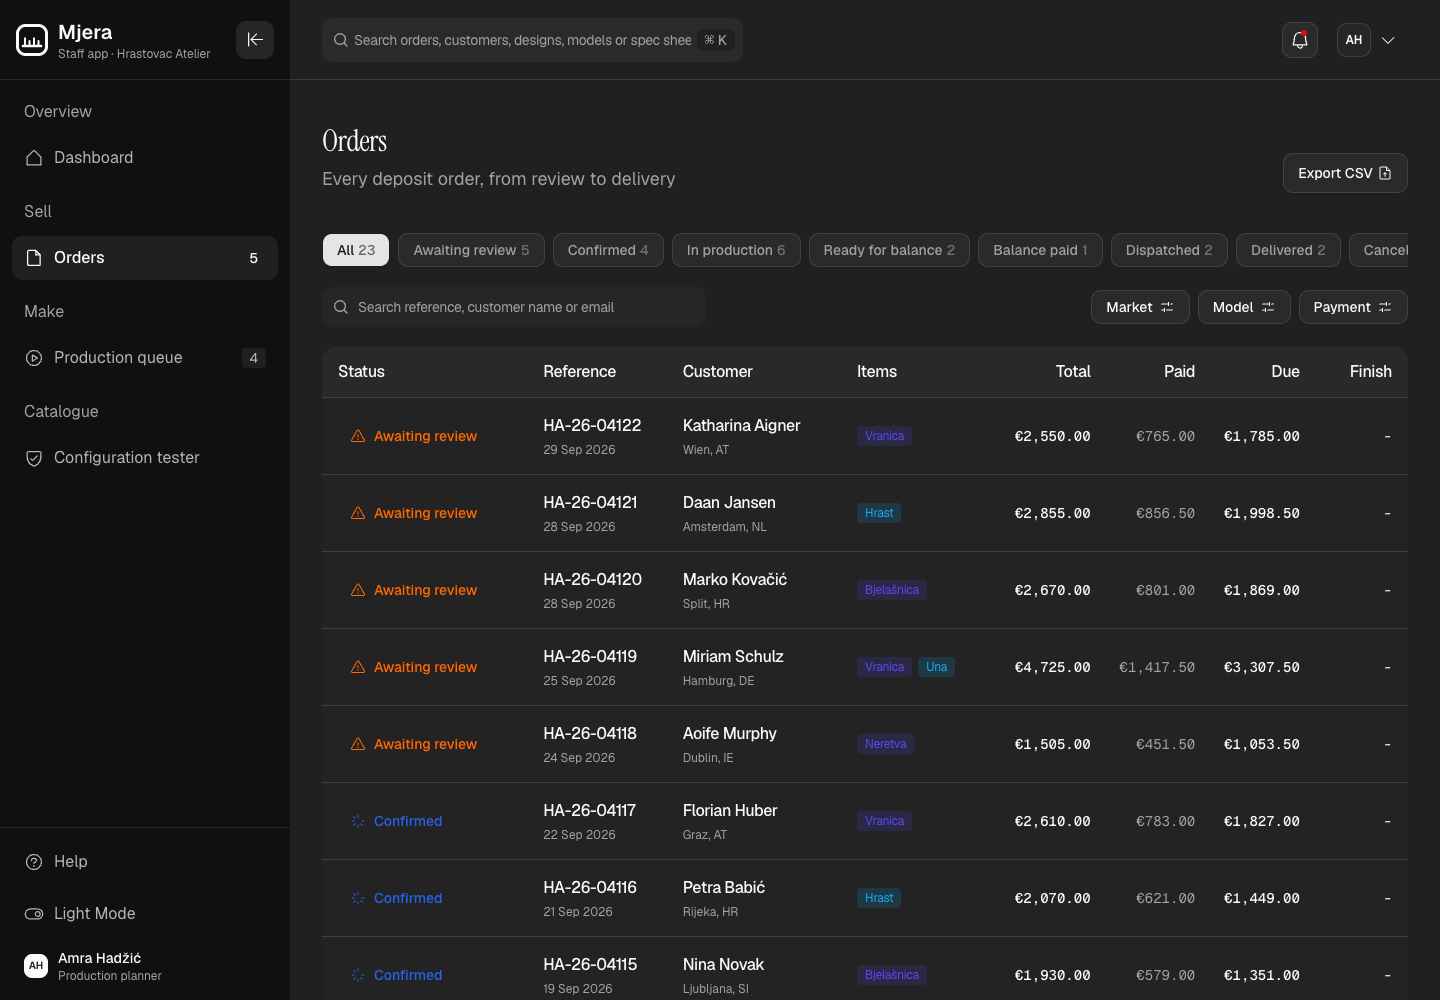Open the Model filter dropdown
This screenshot has width=1440, height=1000.
tap(1244, 307)
